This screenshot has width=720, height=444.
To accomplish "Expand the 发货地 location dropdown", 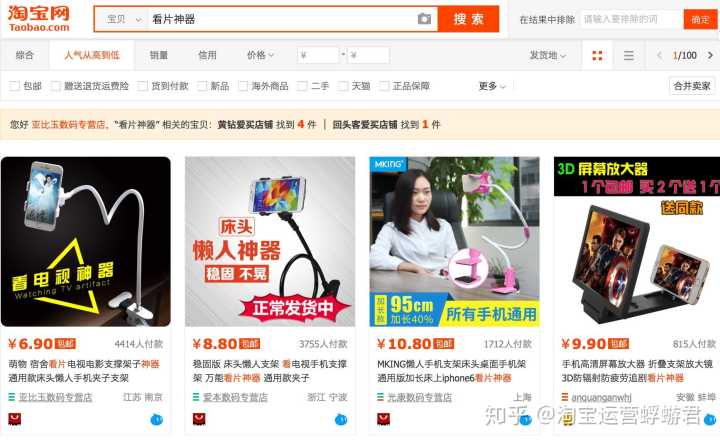I will coord(547,56).
